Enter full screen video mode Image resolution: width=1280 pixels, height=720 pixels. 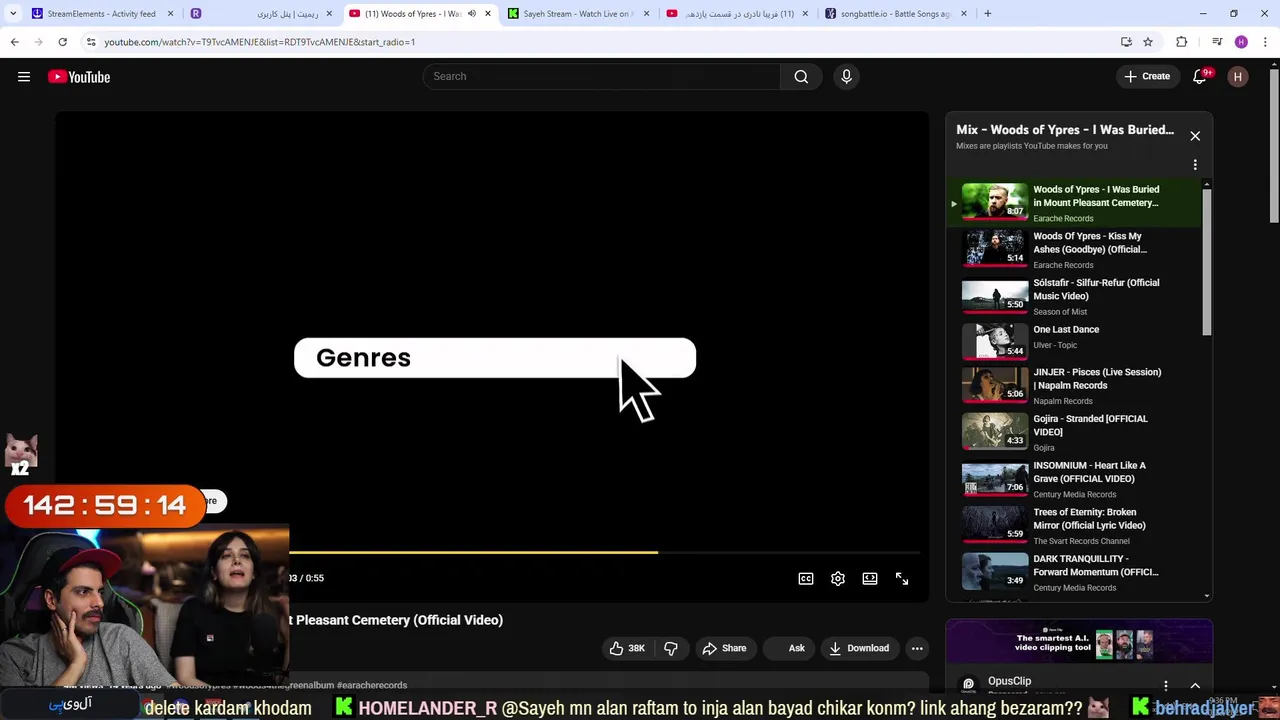click(902, 579)
